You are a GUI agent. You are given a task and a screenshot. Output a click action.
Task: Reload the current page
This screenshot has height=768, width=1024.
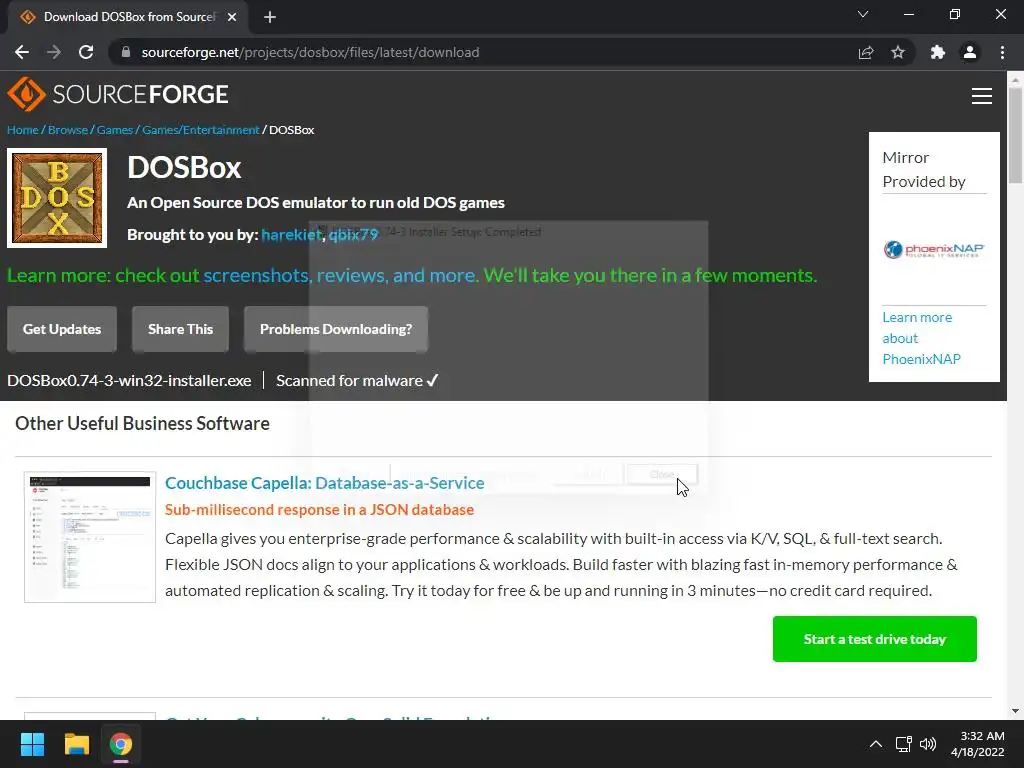click(x=86, y=52)
